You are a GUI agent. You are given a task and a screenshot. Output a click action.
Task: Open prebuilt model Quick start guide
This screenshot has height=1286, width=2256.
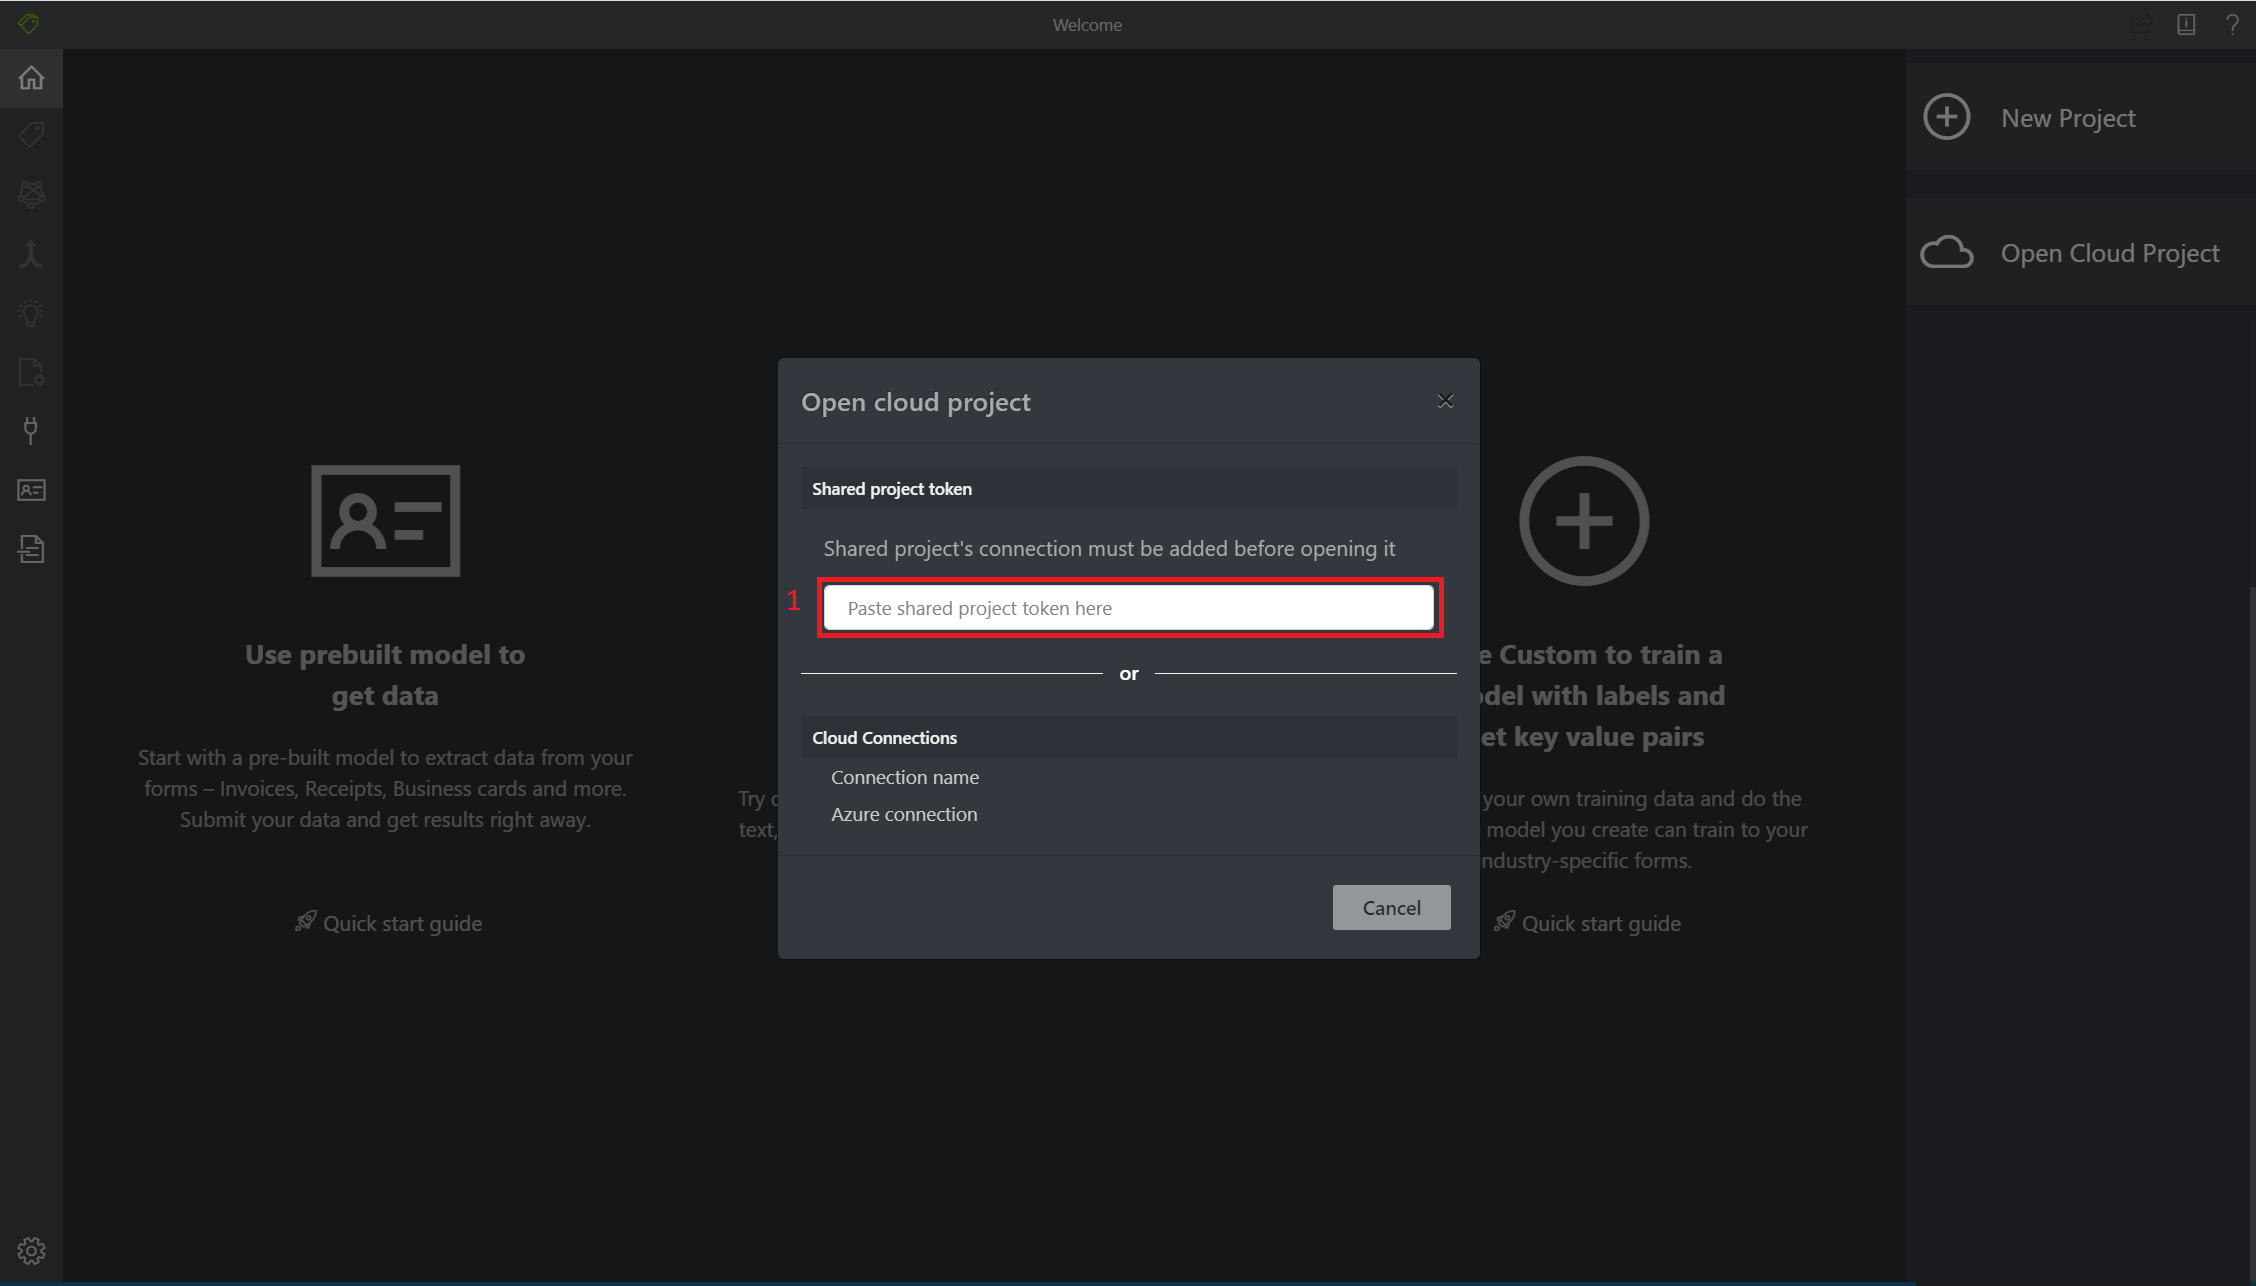(401, 923)
